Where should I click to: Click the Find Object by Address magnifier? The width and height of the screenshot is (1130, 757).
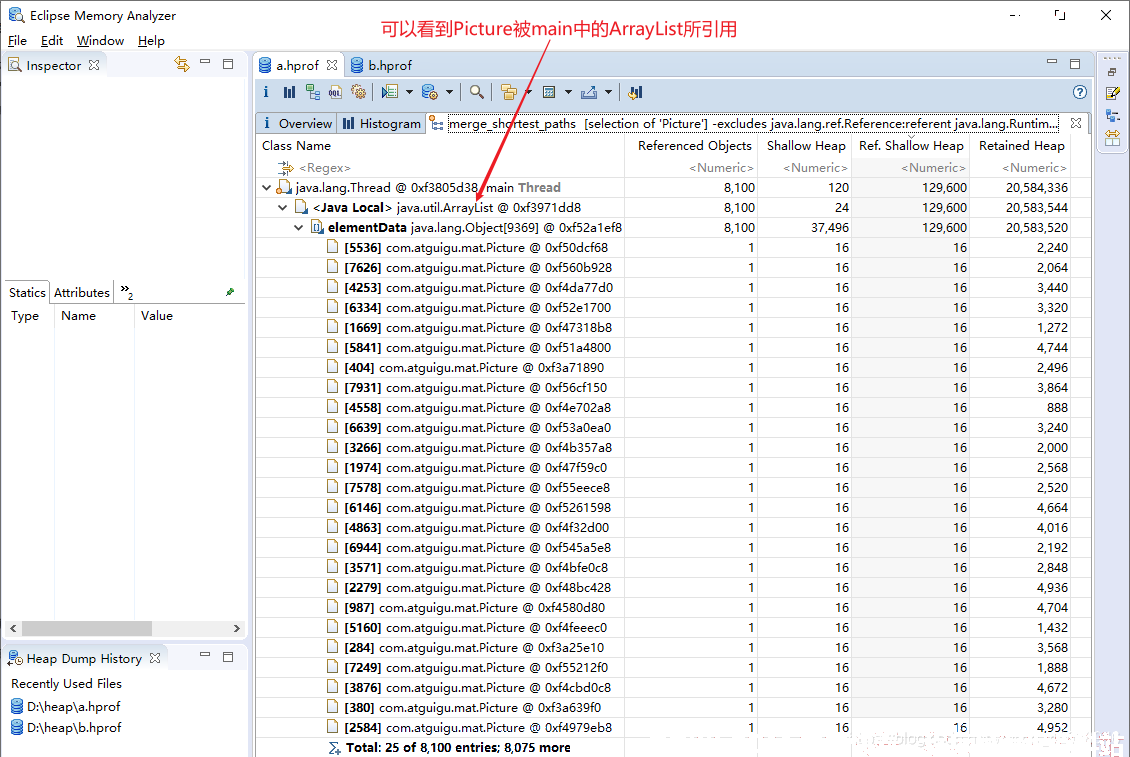pyautogui.click(x=476, y=92)
